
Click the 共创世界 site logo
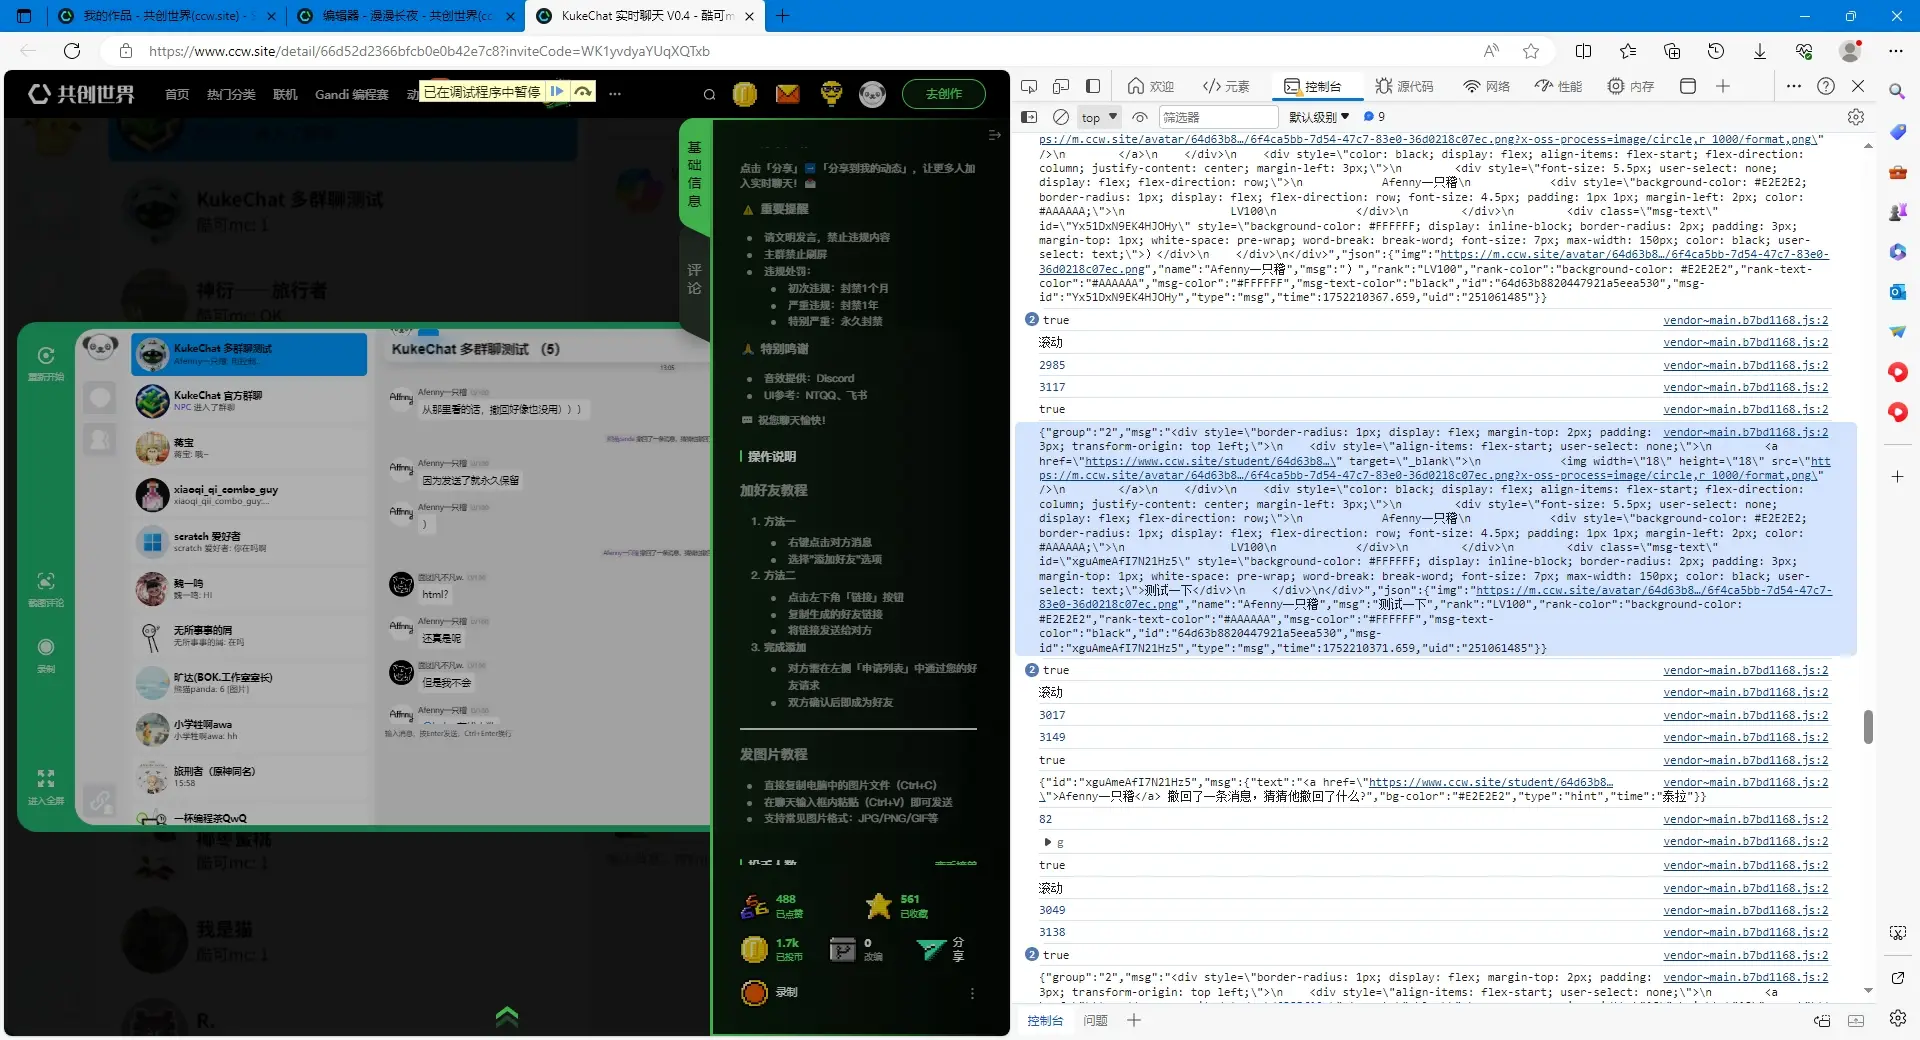[x=81, y=94]
